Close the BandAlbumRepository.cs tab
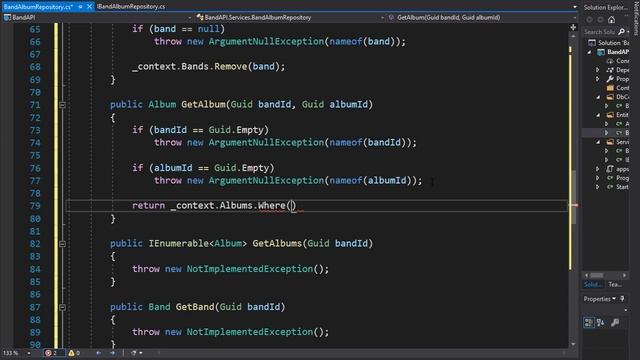This screenshot has height=360, width=640. click(x=89, y=7)
